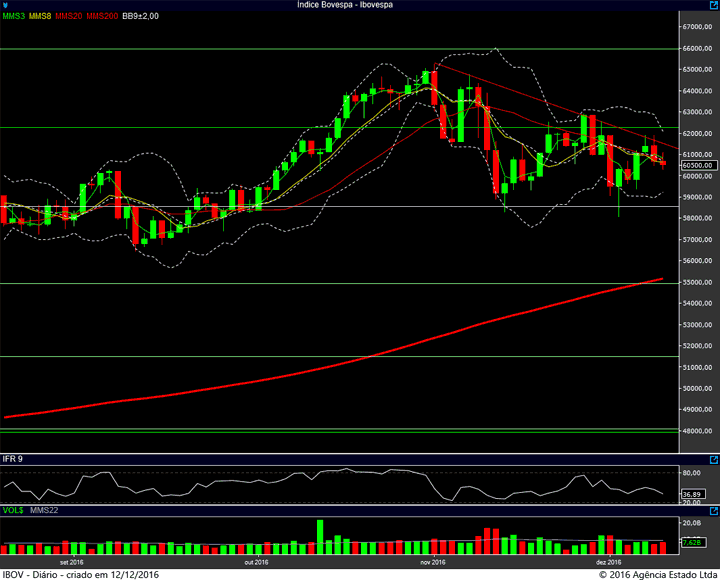This screenshot has width=720, height=580.
Task: Click the 52000,00 price axis label
Action: [698, 346]
